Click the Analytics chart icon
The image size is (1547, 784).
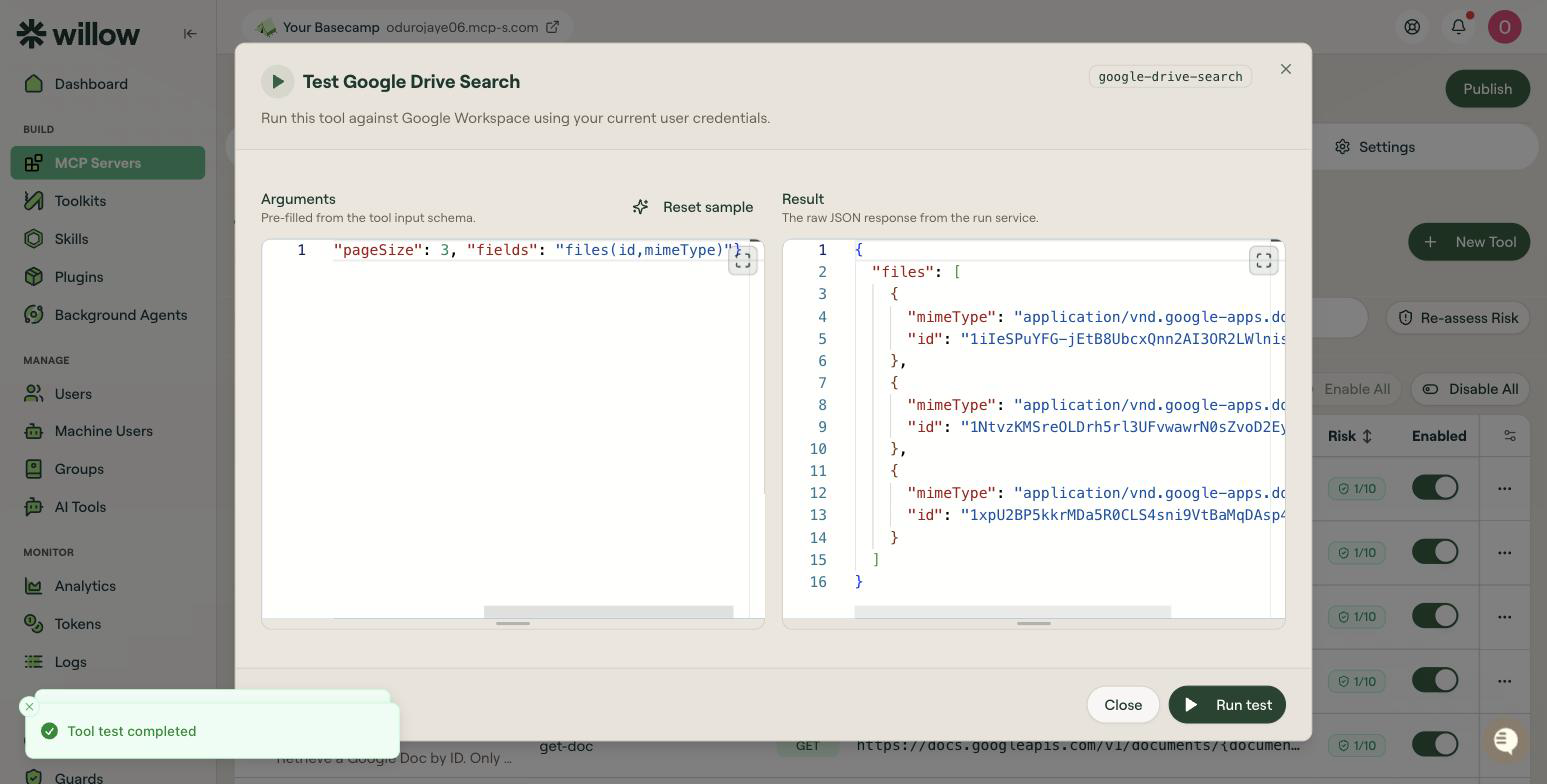pos(34,586)
